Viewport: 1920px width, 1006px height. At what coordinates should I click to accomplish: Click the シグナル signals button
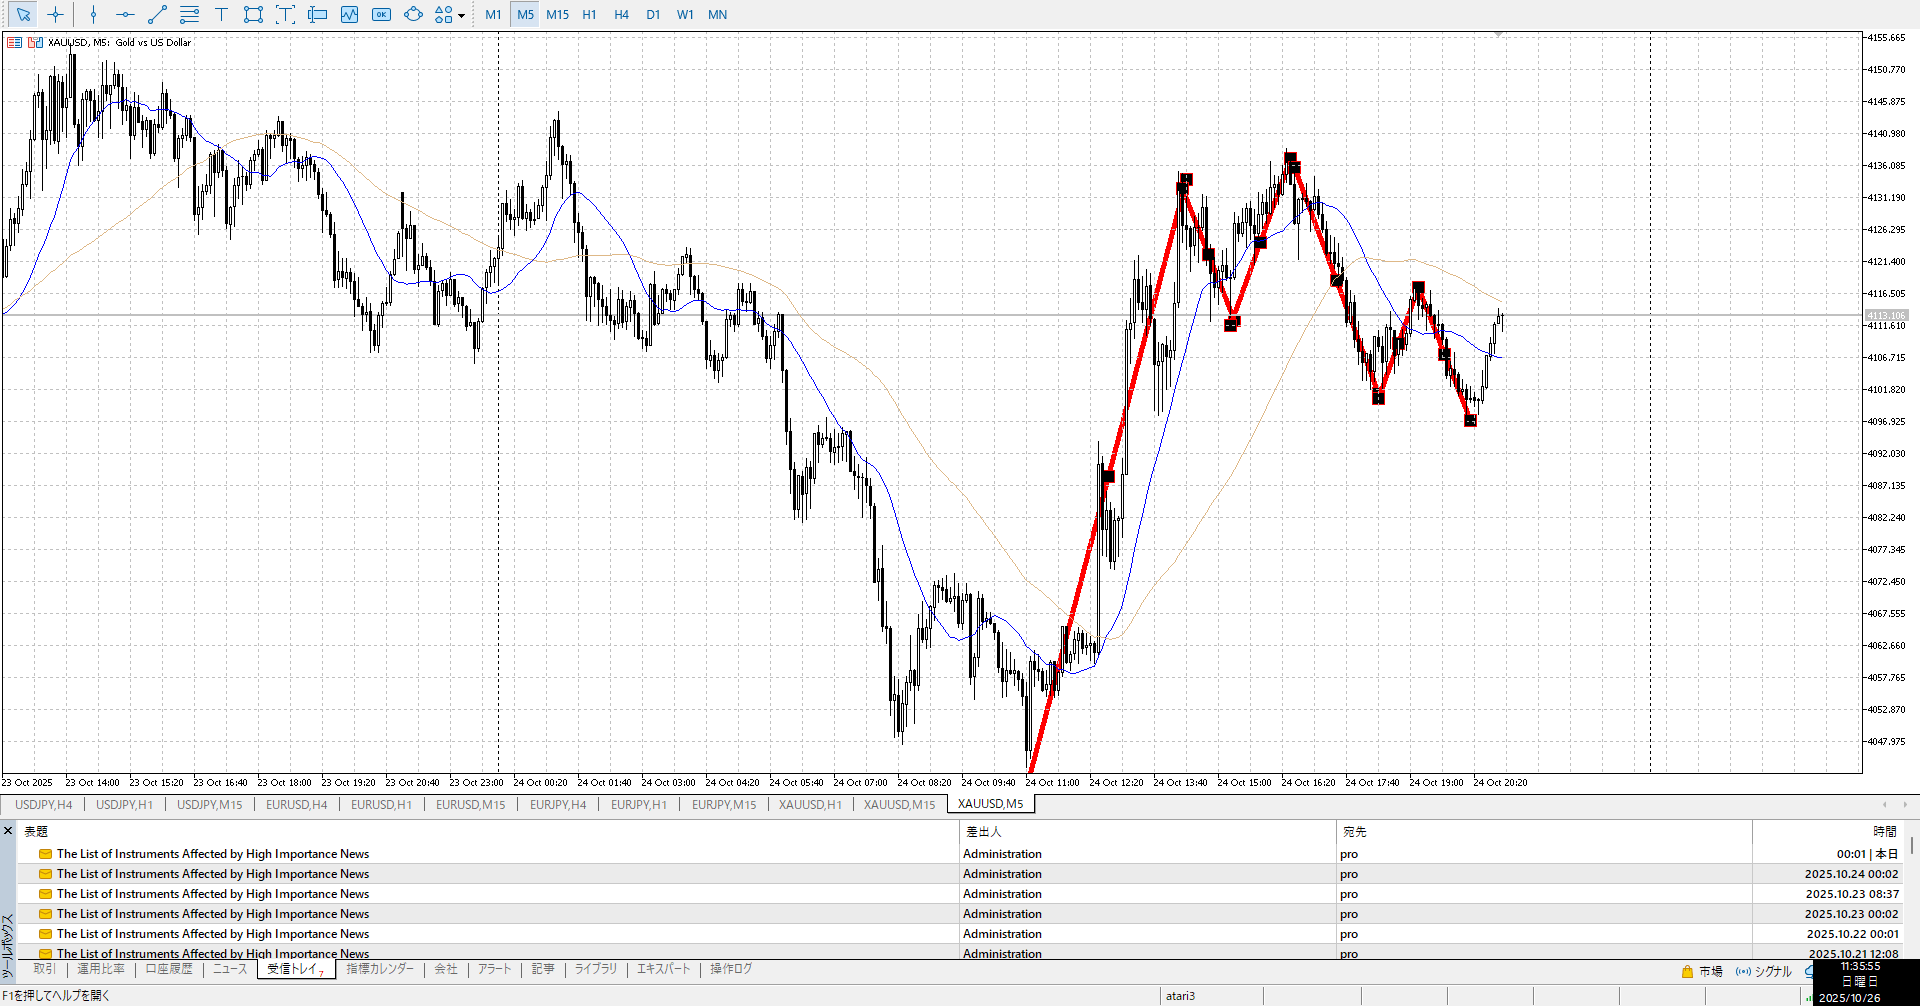pyautogui.click(x=1764, y=971)
